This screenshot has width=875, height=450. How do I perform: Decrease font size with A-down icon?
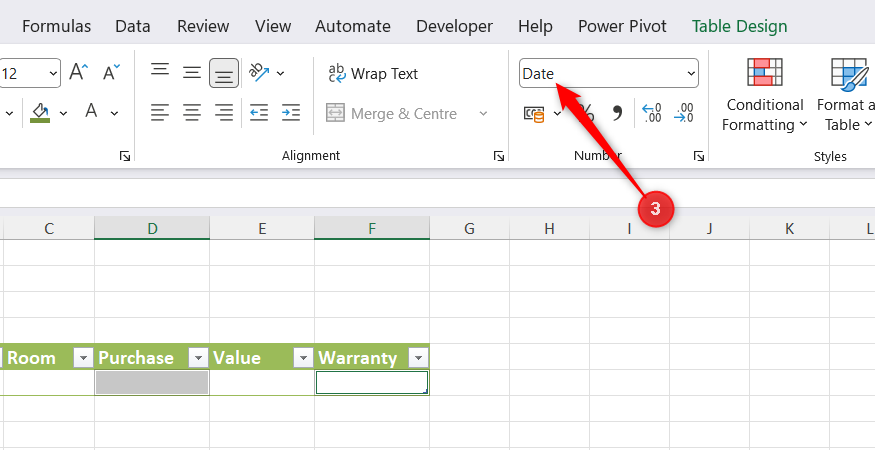(x=111, y=73)
